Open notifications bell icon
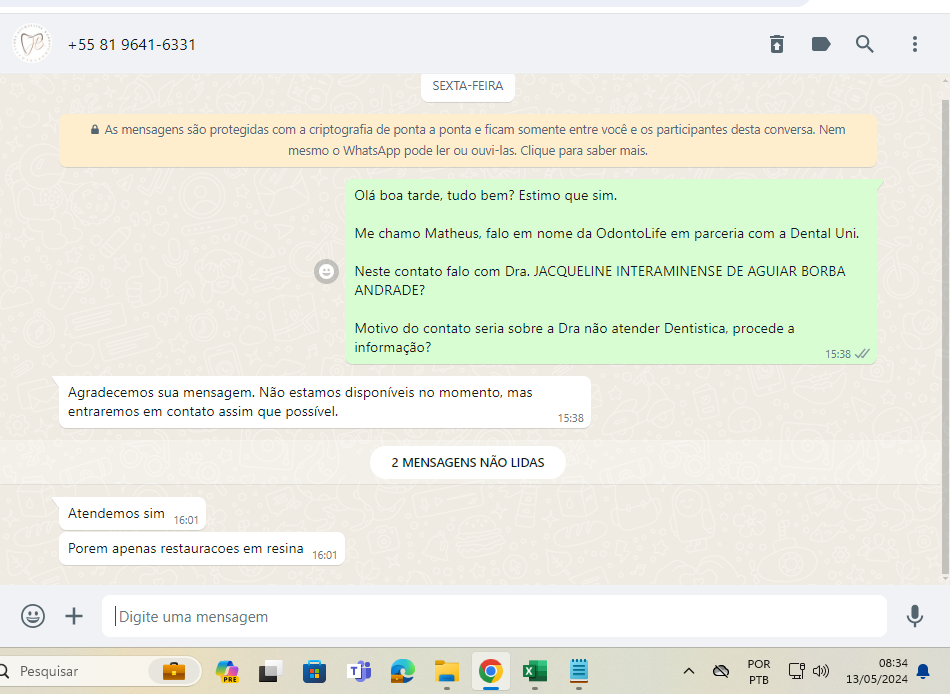Screen dimensions: 950x694 [923, 671]
